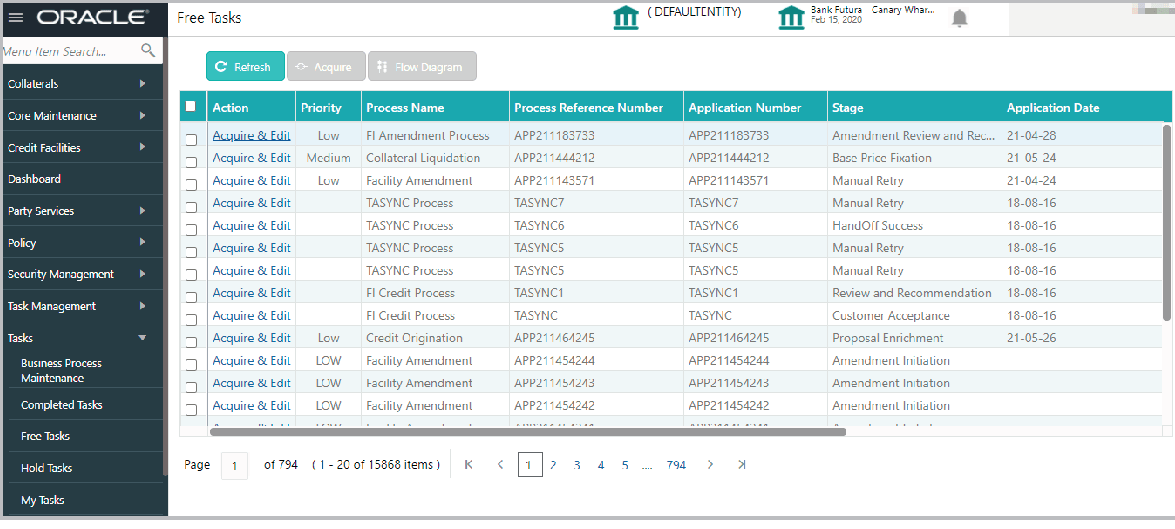Click the Oracle logo
This screenshot has width=1175, height=529.
(92, 17)
